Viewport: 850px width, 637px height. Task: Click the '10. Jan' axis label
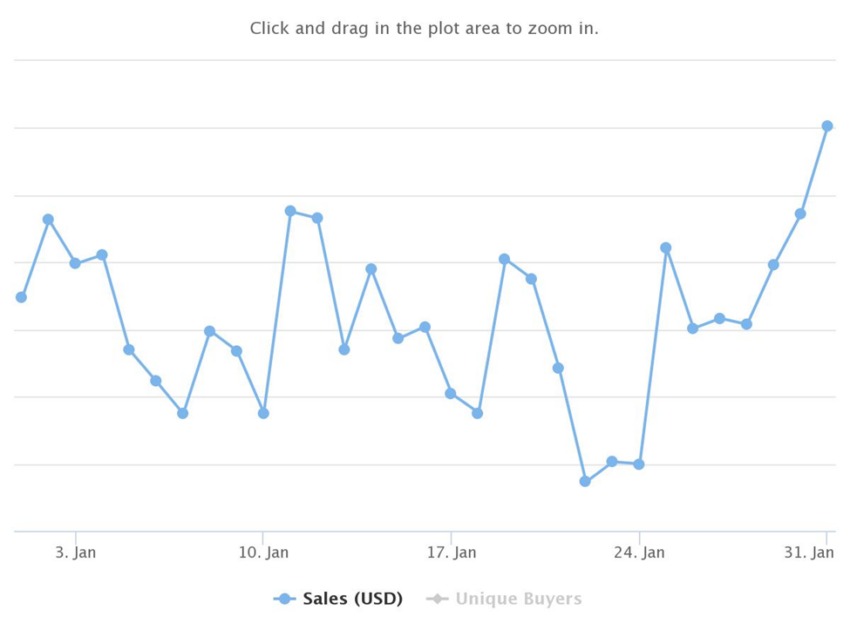(263, 552)
